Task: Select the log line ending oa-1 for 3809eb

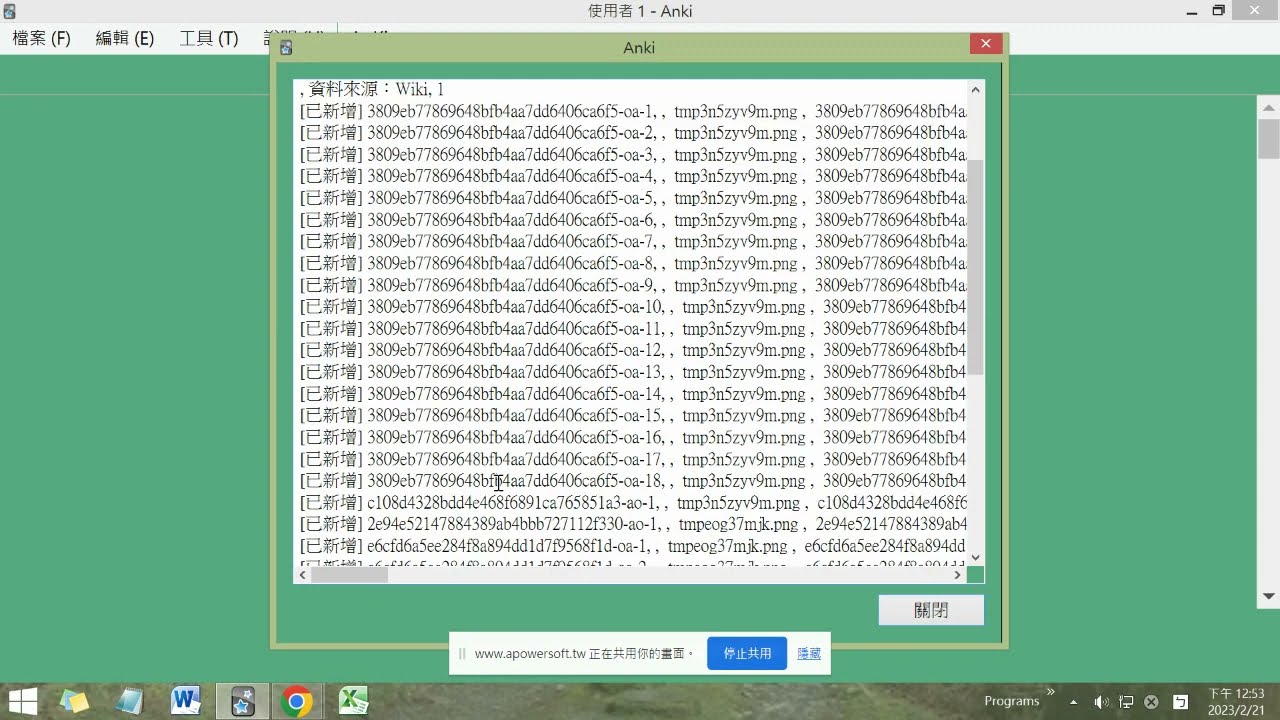Action: tap(633, 111)
